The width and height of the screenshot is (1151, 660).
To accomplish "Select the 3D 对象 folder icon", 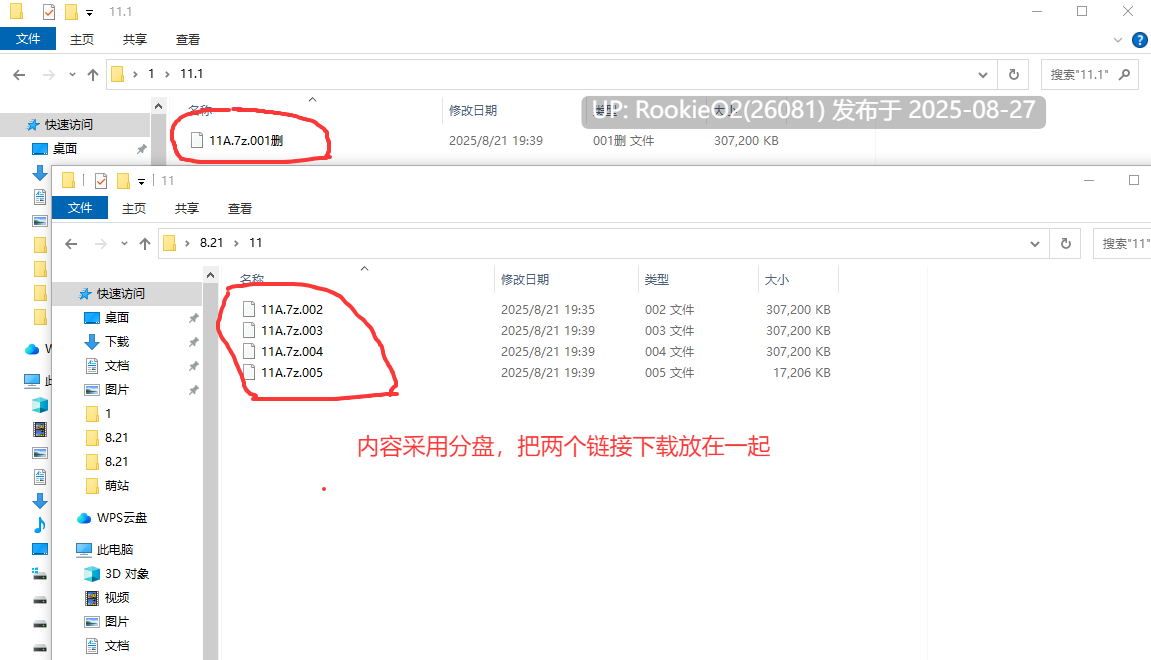I will [x=92, y=573].
